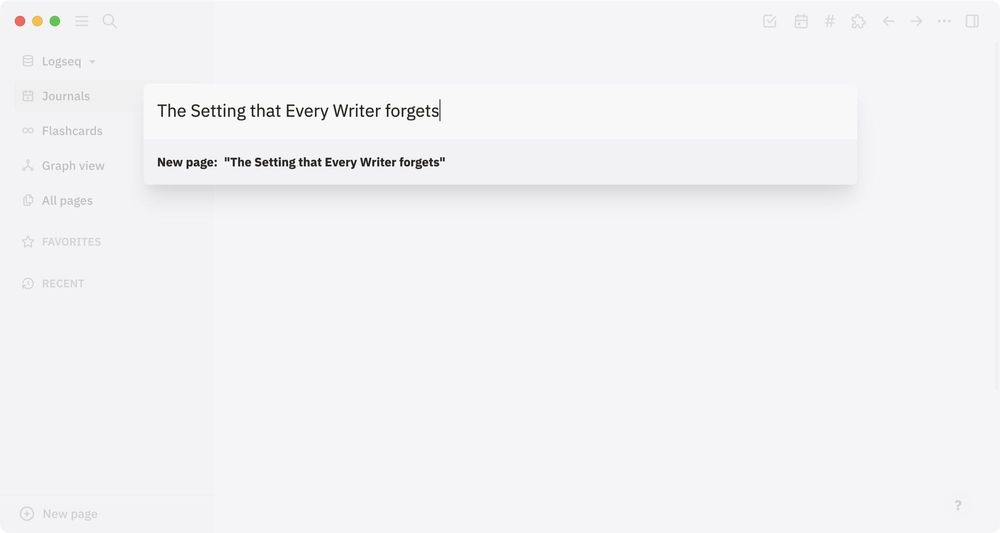Open the calendar journal icon
The image size is (1000, 533).
[801, 21]
